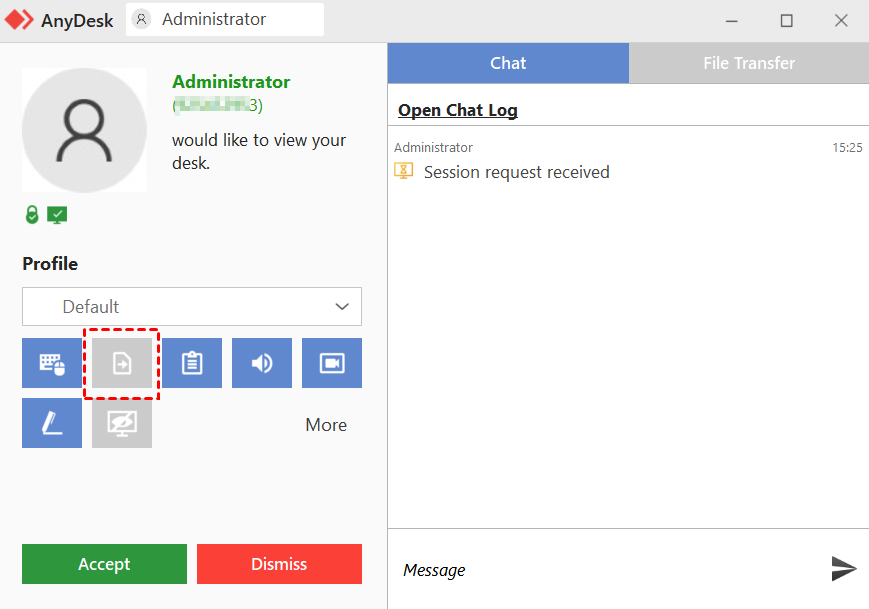The width and height of the screenshot is (869, 609).
Task: Open Chat Log link
Action: point(458,110)
